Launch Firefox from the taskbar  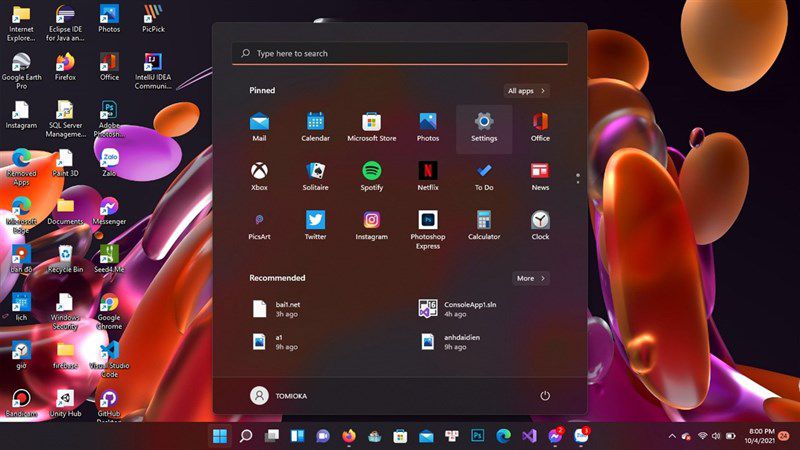point(349,436)
